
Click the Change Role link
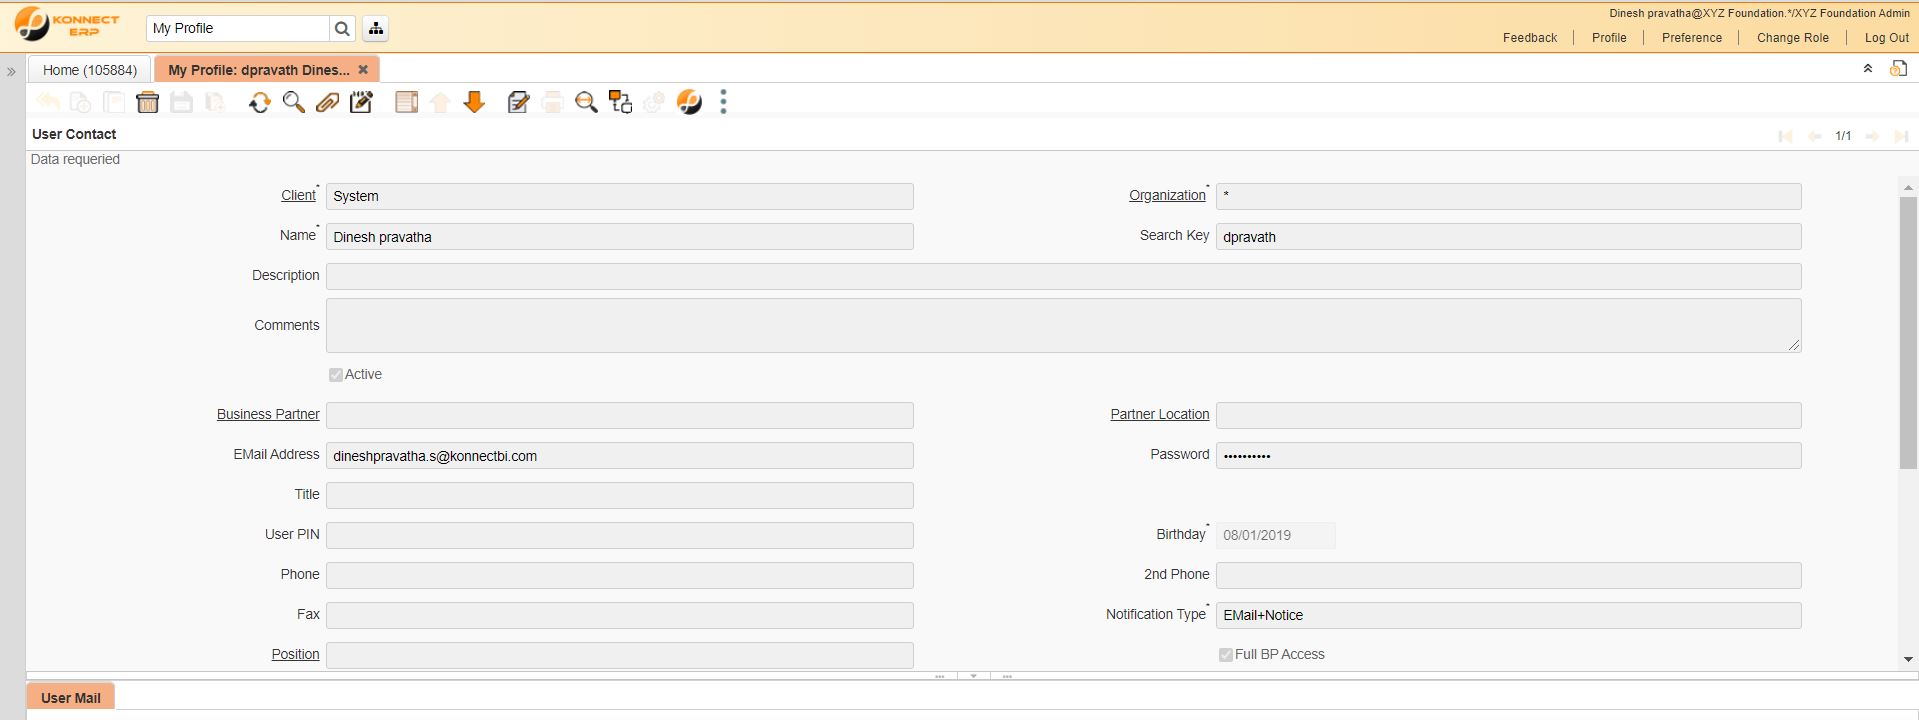[x=1793, y=38]
